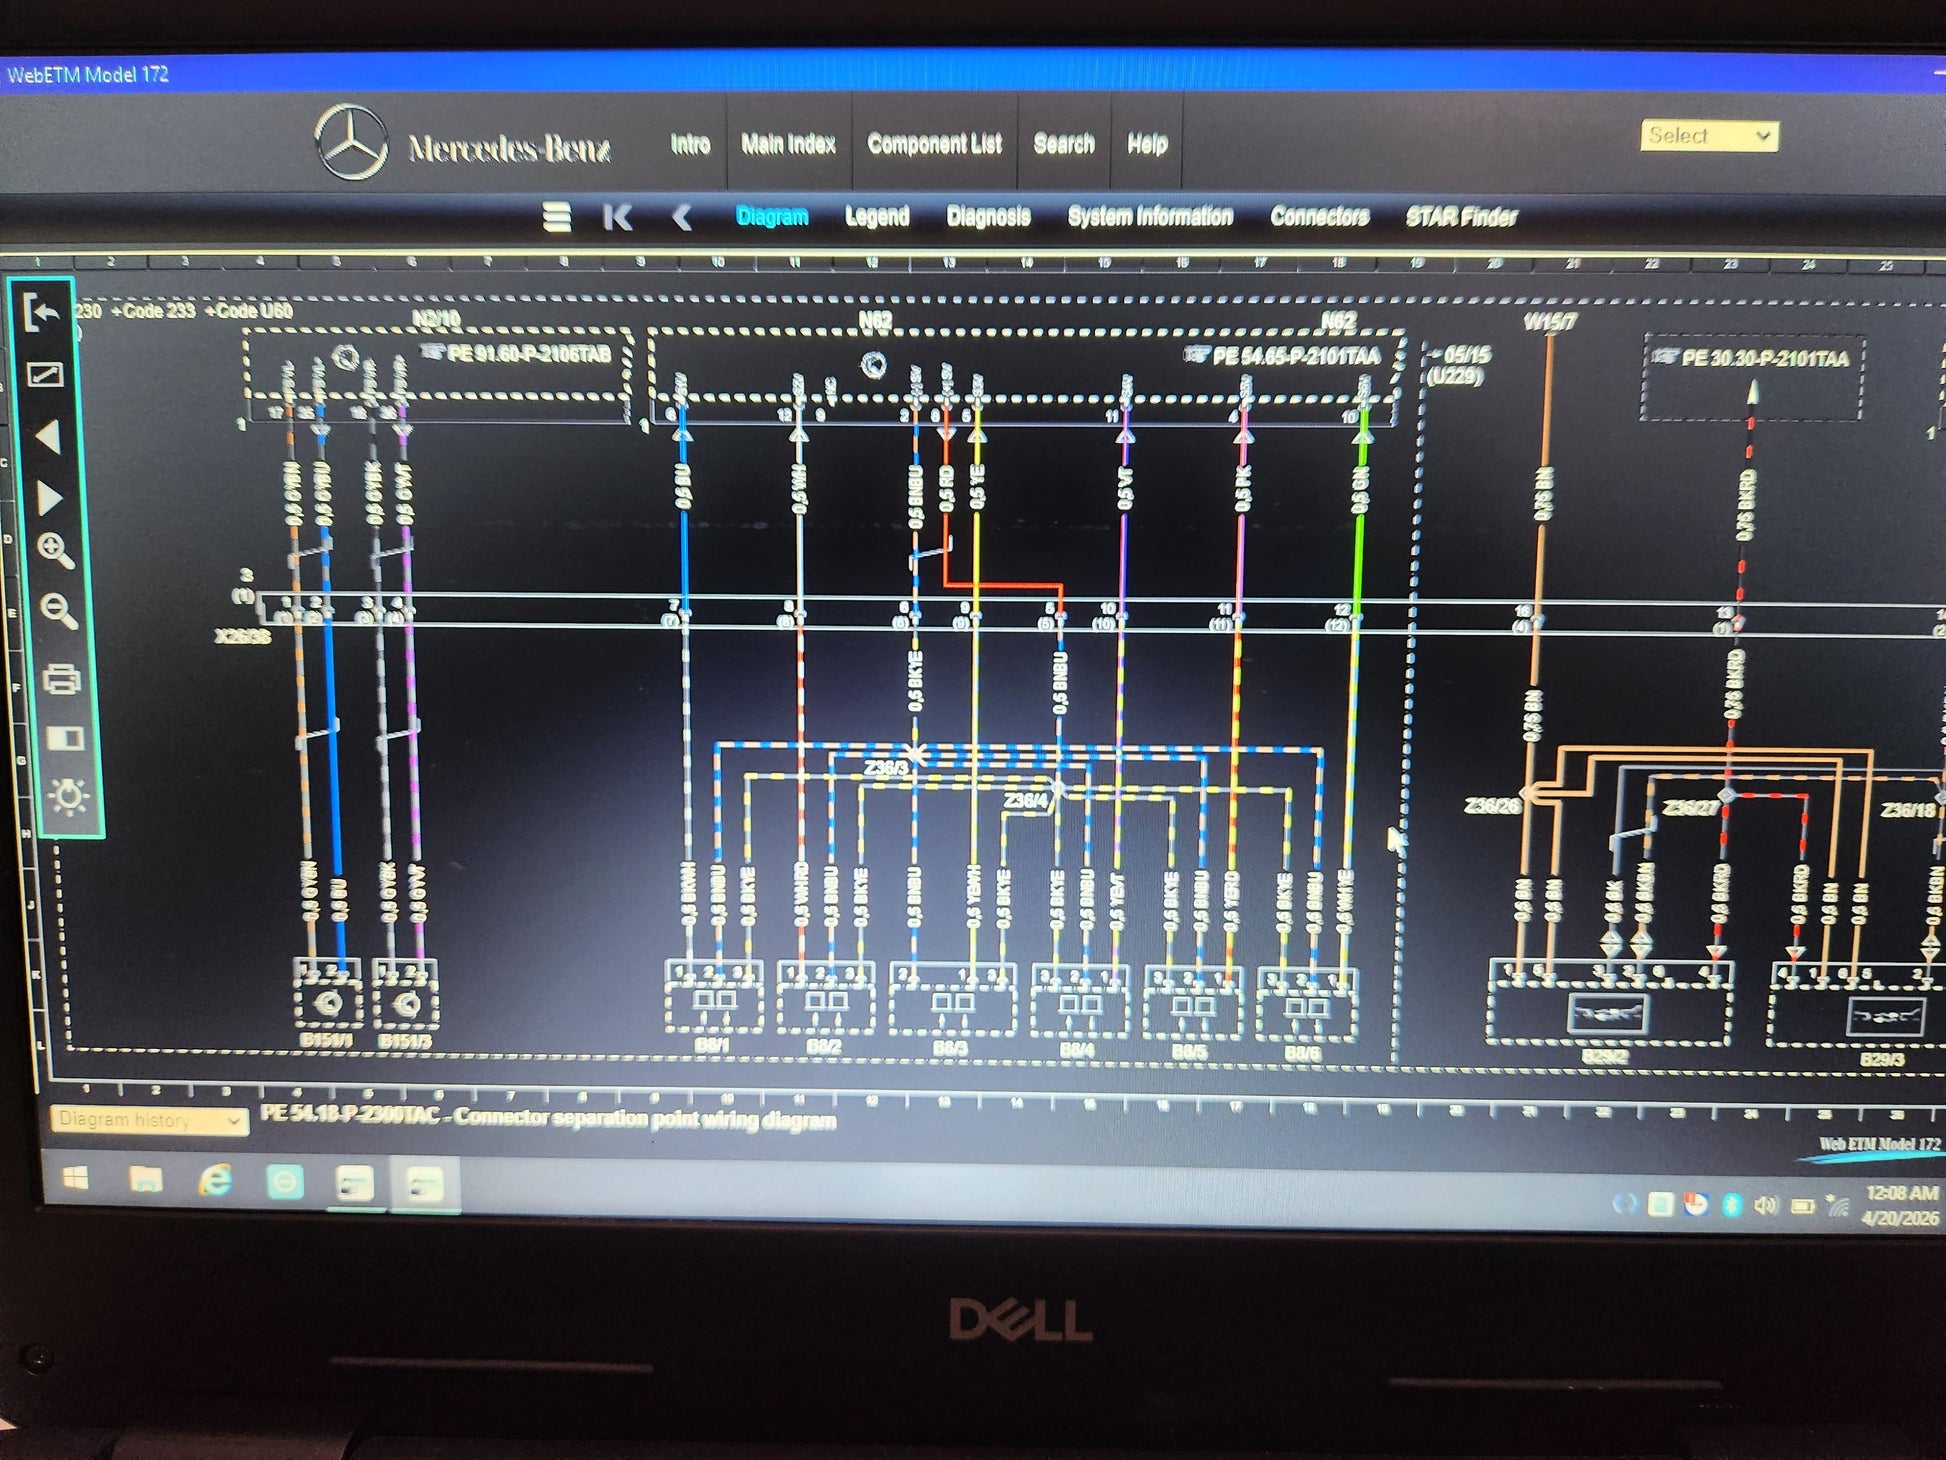The height and width of the screenshot is (1460, 1946).
Task: Switch to the Diagram tab
Action: pos(772,216)
